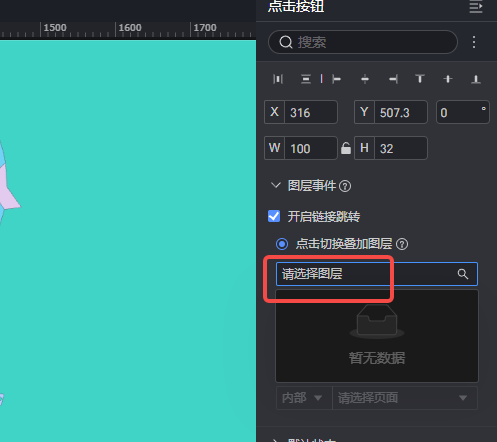Click the panel collapse icon beside 点击按钮

476,7
